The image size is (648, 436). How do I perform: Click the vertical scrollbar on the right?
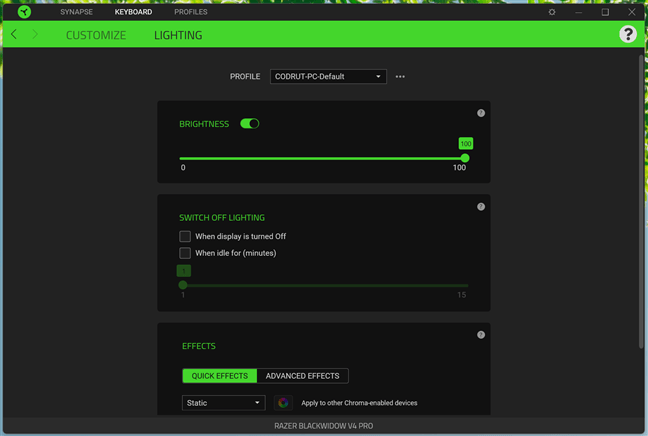642,200
